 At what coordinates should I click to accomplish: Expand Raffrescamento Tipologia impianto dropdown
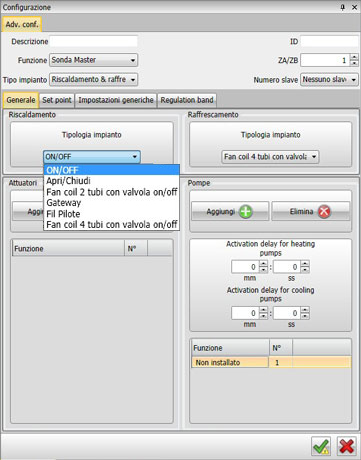click(x=270, y=157)
